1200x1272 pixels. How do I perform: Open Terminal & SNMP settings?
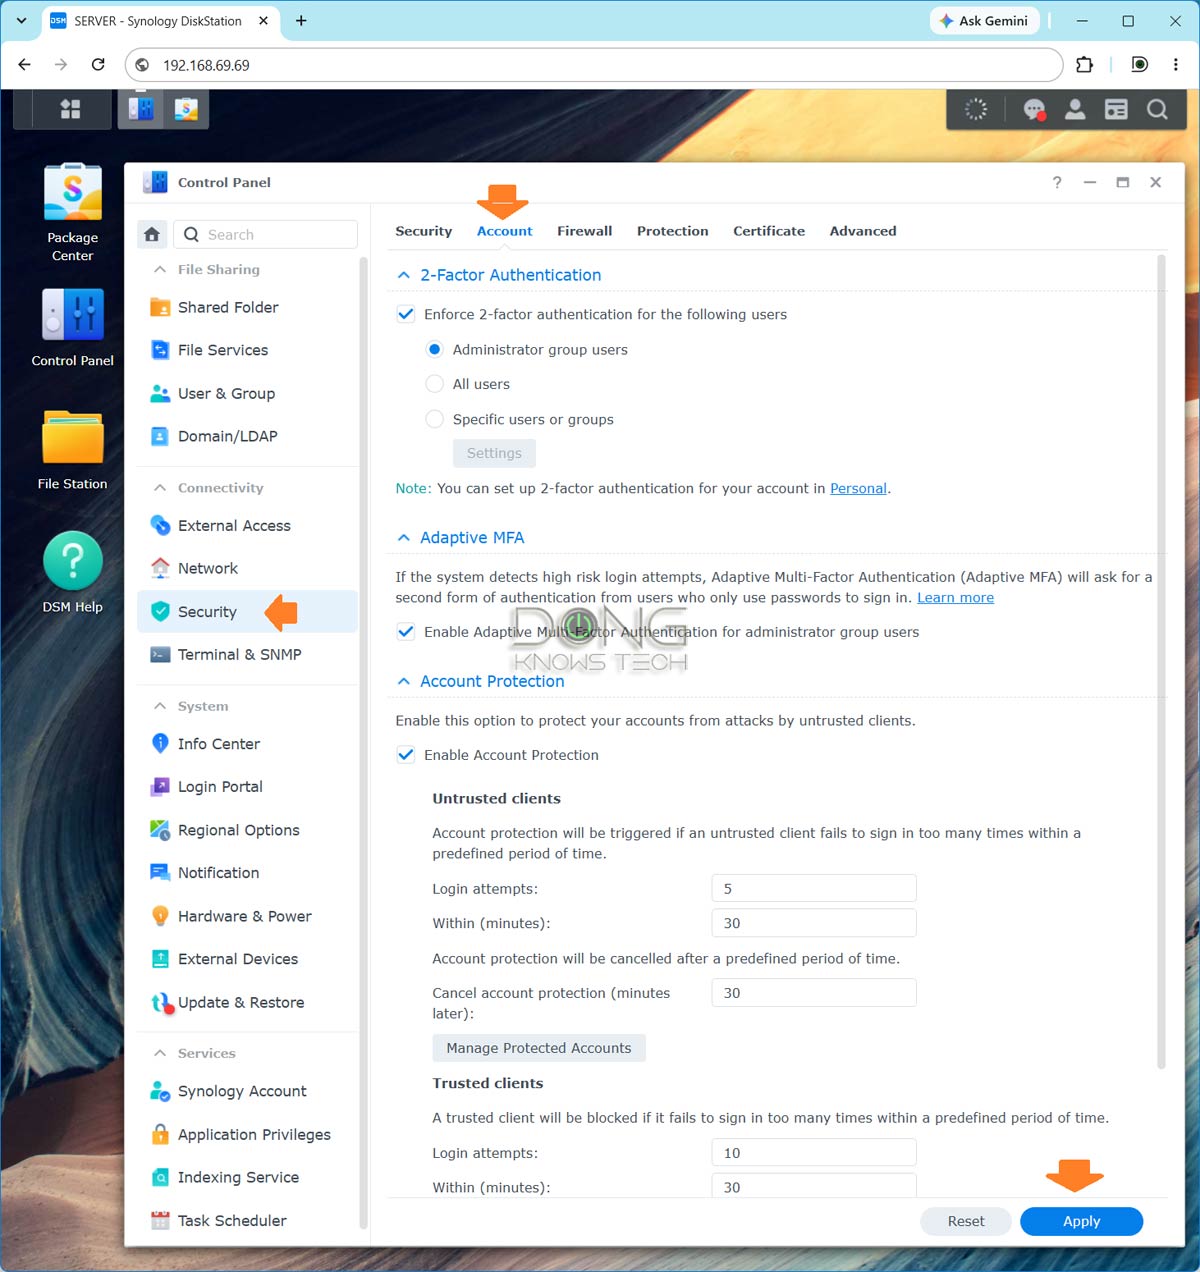[x=247, y=654]
